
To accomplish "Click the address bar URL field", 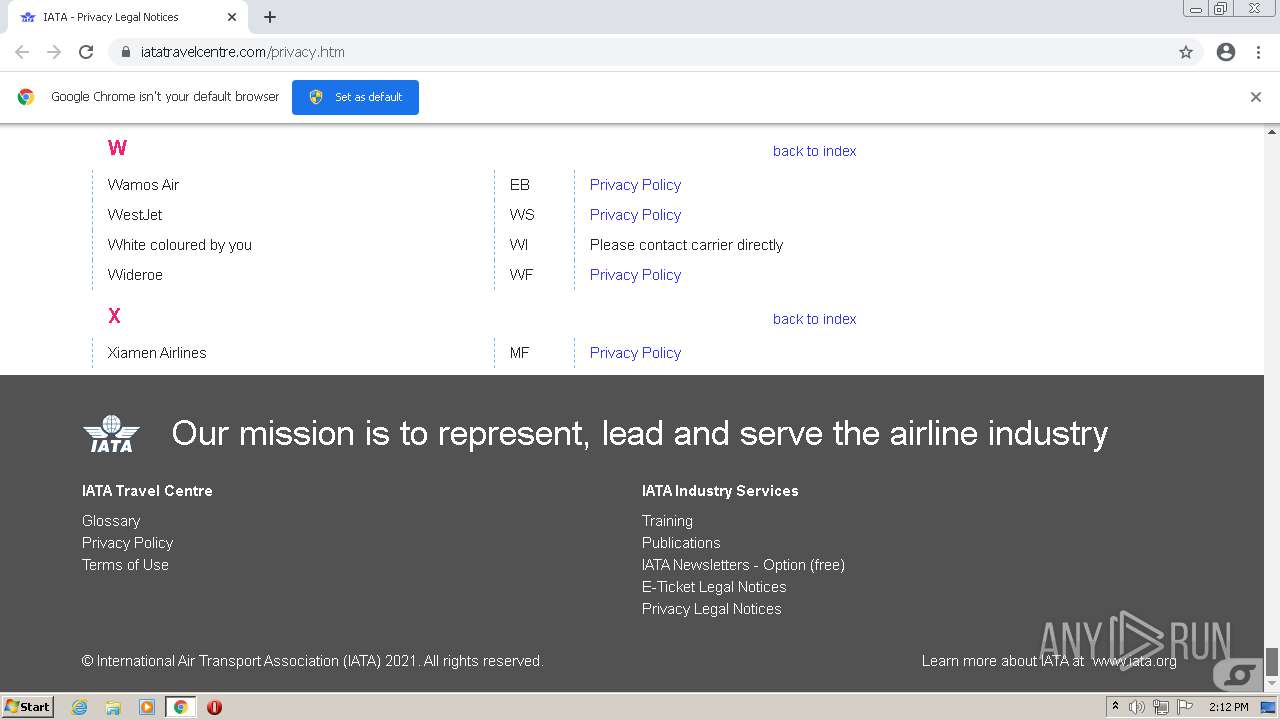I will click(640, 52).
